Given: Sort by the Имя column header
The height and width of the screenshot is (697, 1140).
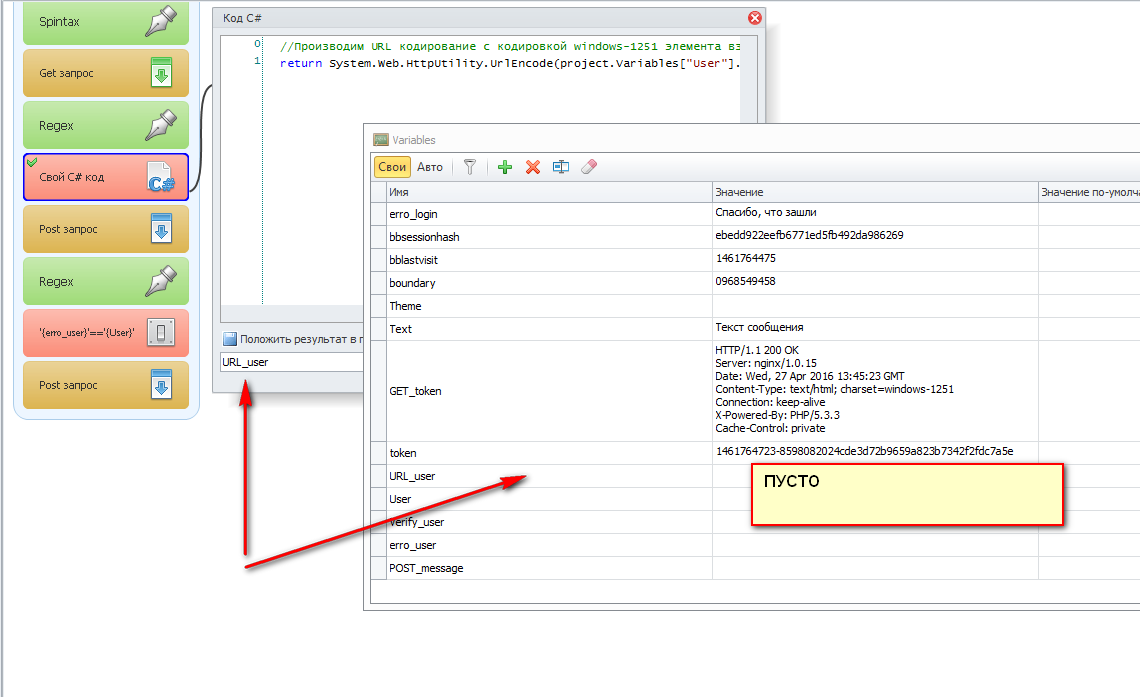Looking at the screenshot, I should [549, 191].
